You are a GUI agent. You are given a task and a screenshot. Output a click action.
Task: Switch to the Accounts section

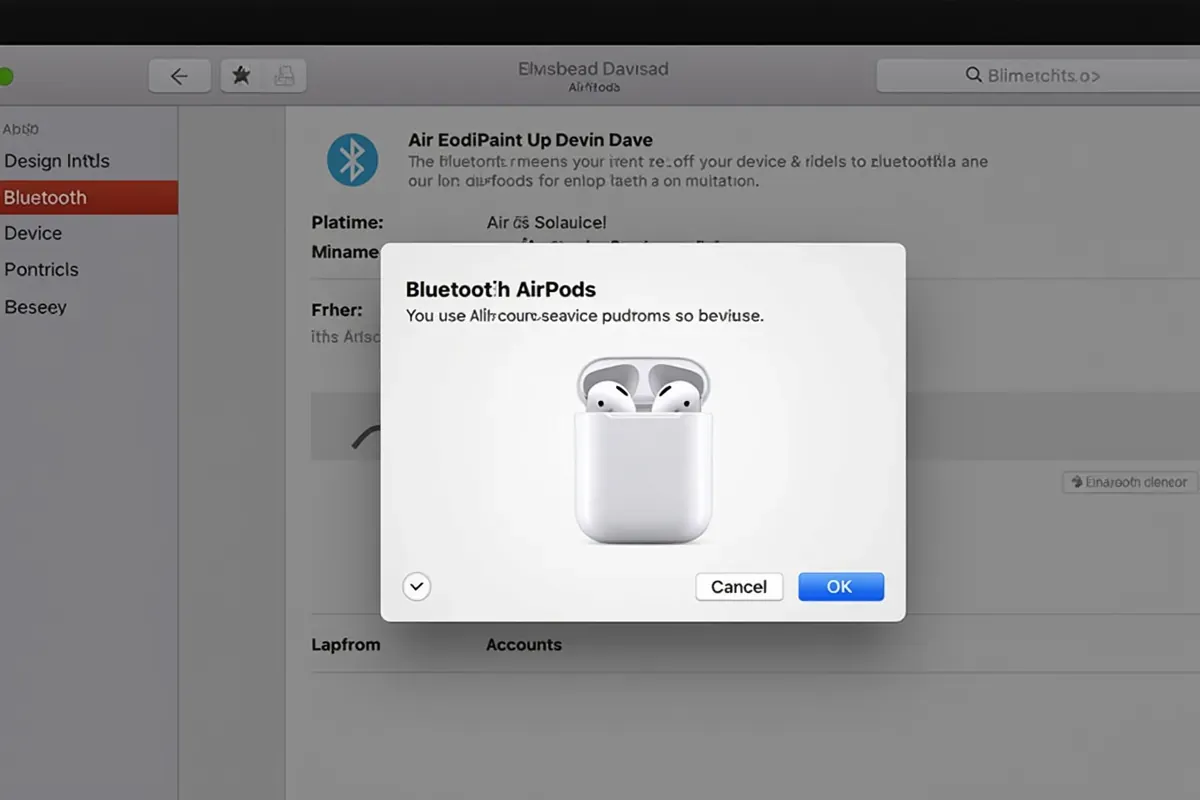[x=524, y=644]
